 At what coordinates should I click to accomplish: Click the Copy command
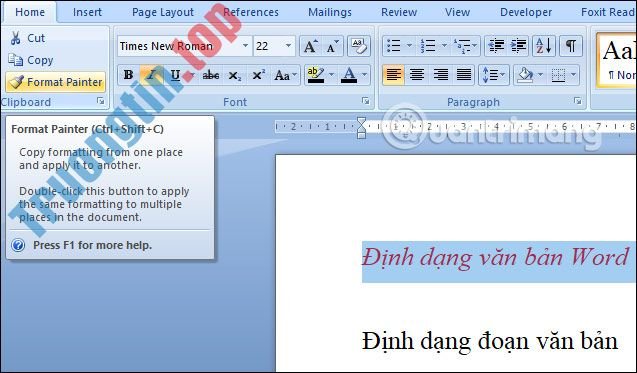tap(31, 60)
